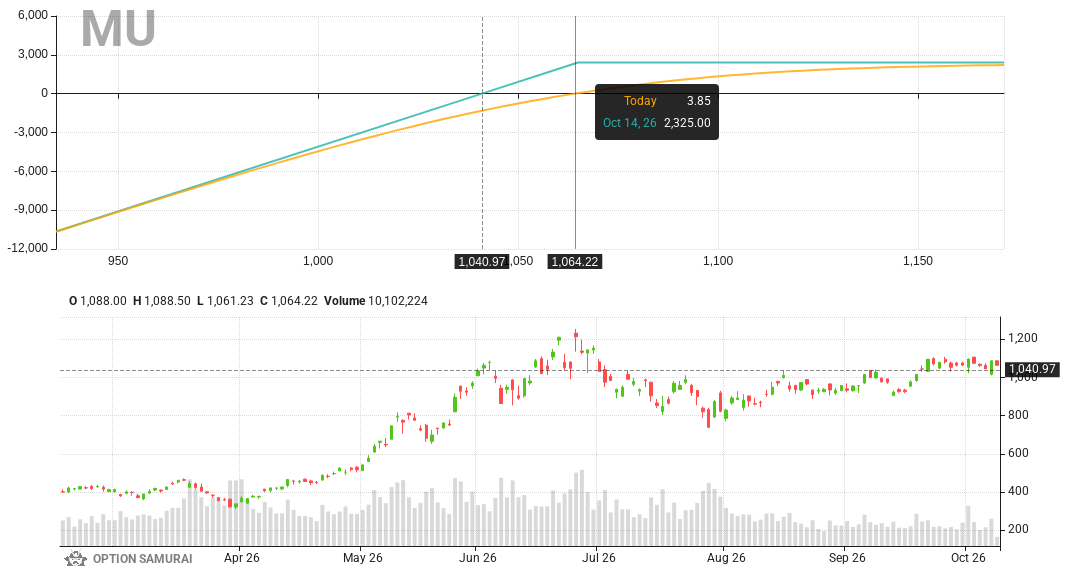This screenshot has width=1072, height=570.
Task: Click the May 26 date label
Action: tap(362, 558)
